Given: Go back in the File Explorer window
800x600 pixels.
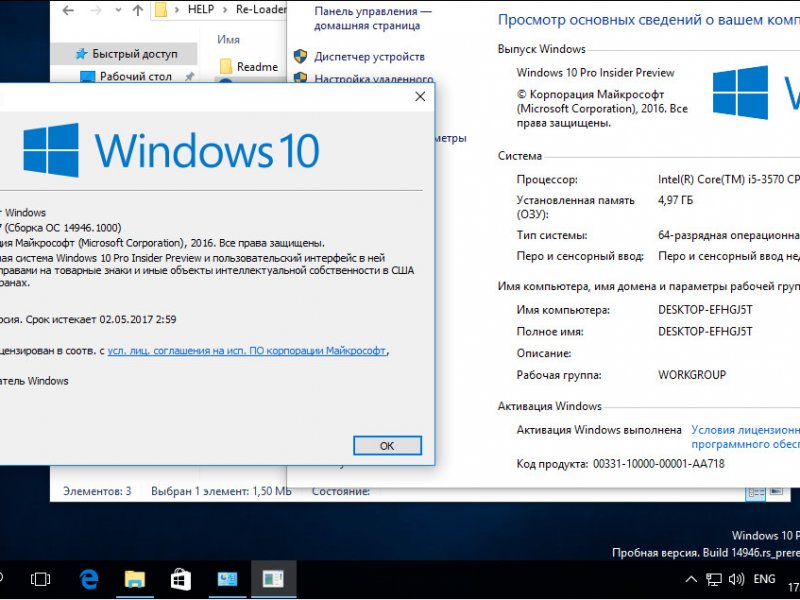Looking at the screenshot, I should click(68, 10).
